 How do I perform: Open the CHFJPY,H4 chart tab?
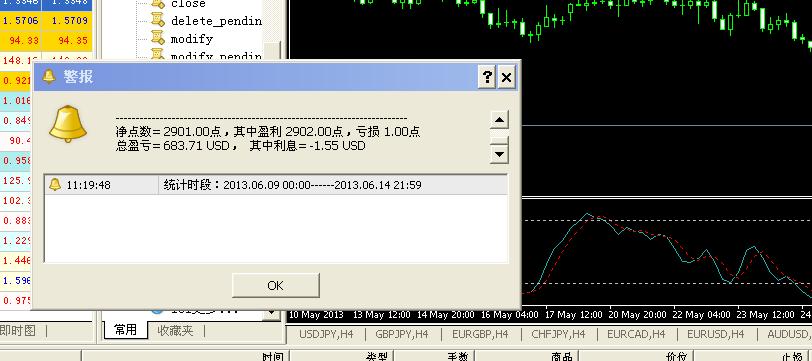pyautogui.click(x=558, y=334)
